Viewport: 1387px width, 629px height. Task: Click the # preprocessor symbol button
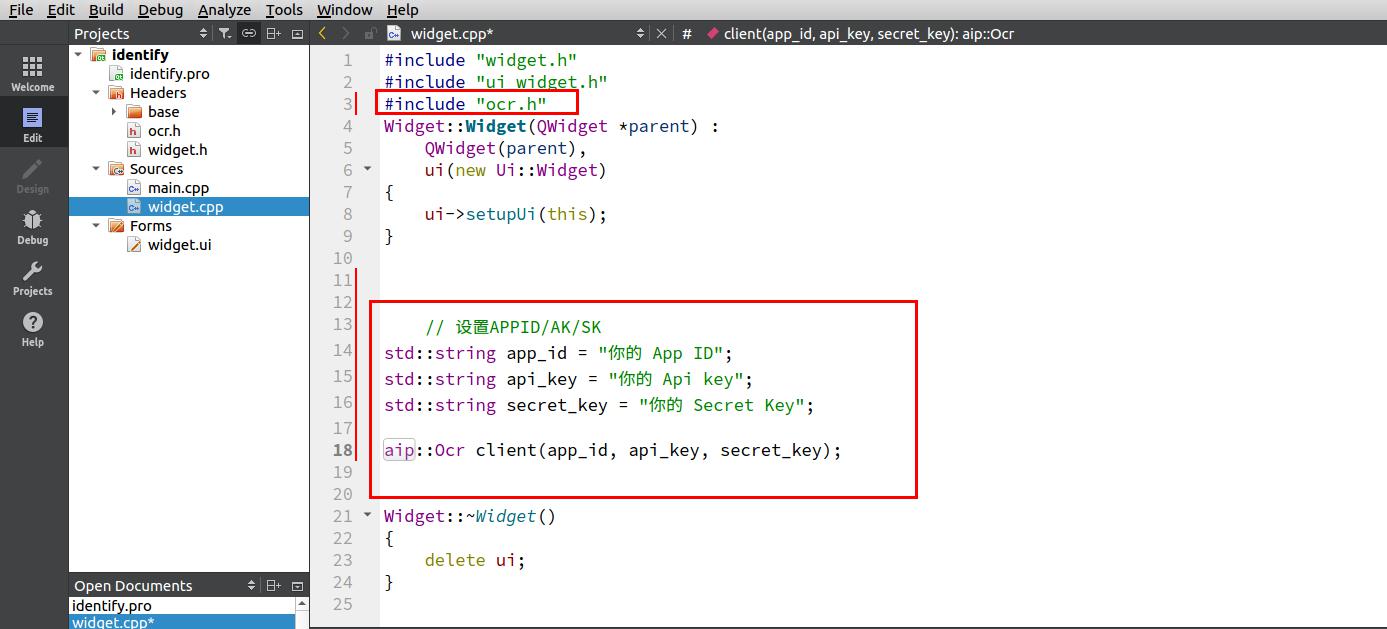[687, 33]
